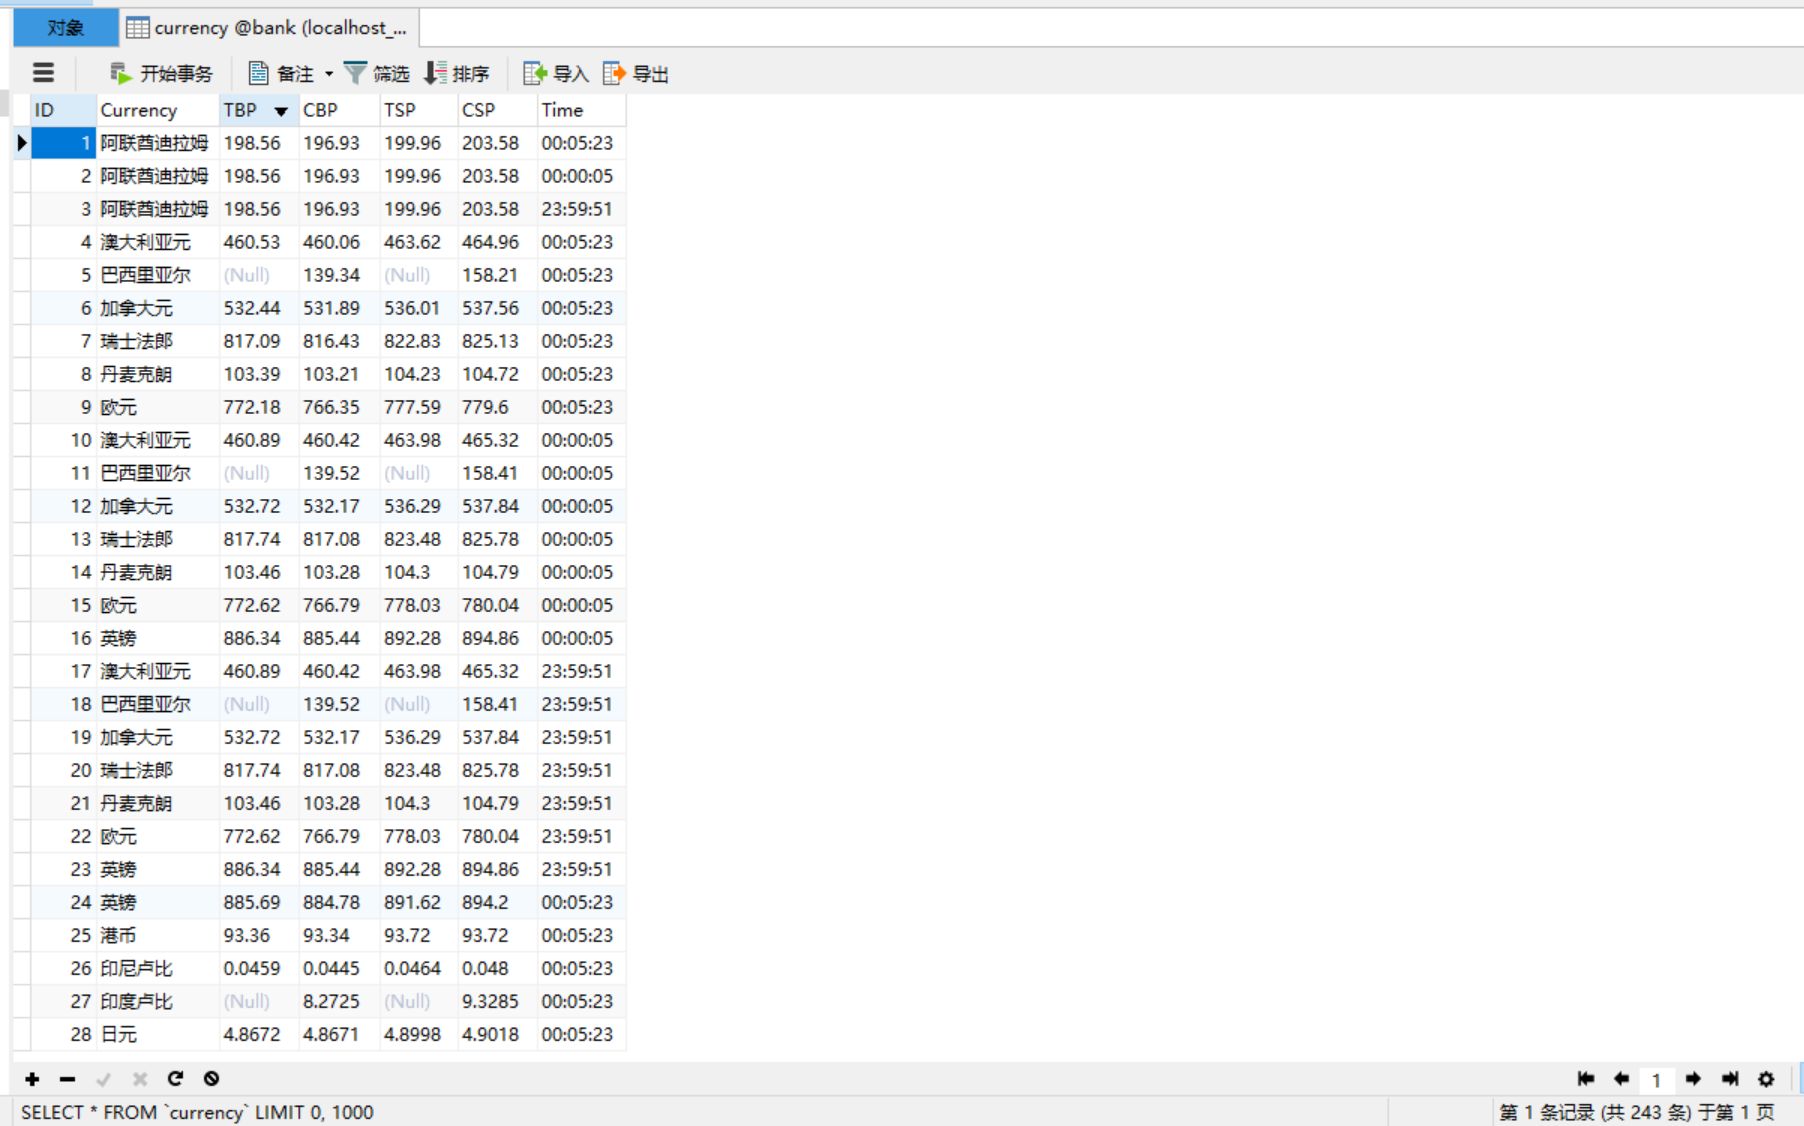The image size is (1804, 1126).
Task: Discard changes with the X icon
Action: pyautogui.click(x=139, y=1078)
